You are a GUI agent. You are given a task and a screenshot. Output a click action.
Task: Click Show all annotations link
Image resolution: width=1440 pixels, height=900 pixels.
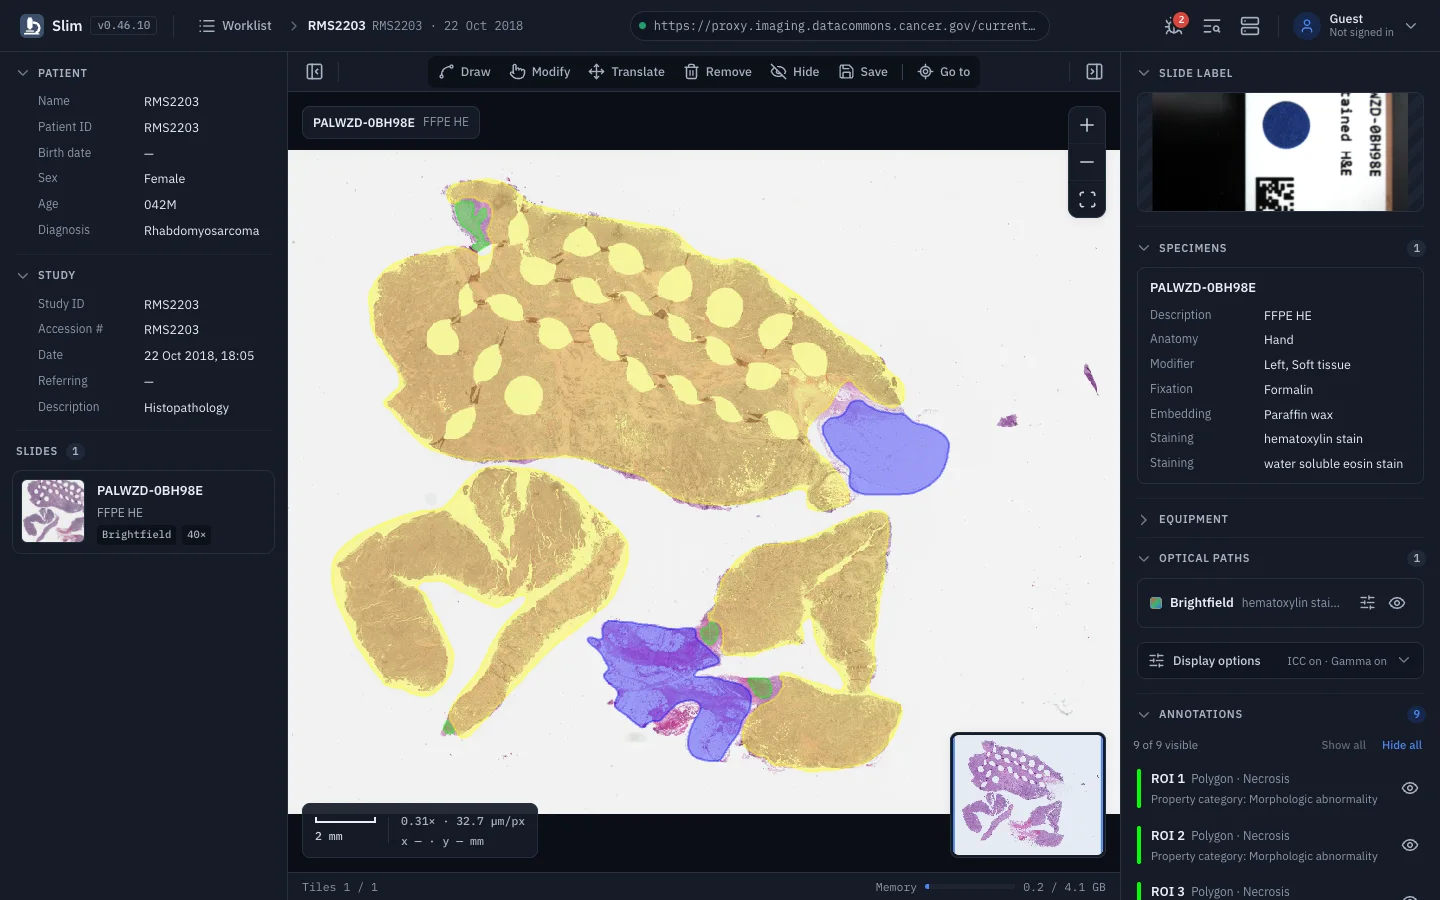point(1343,745)
